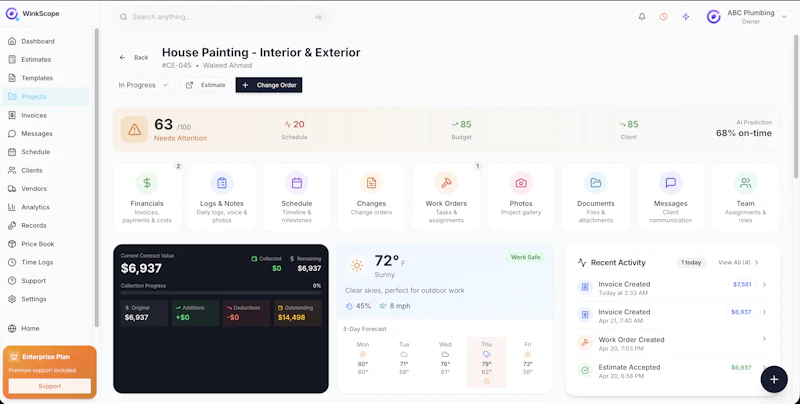Expand the $7,561 Invoice Created entry chevron
This screenshot has width=800, height=404.
764,285
